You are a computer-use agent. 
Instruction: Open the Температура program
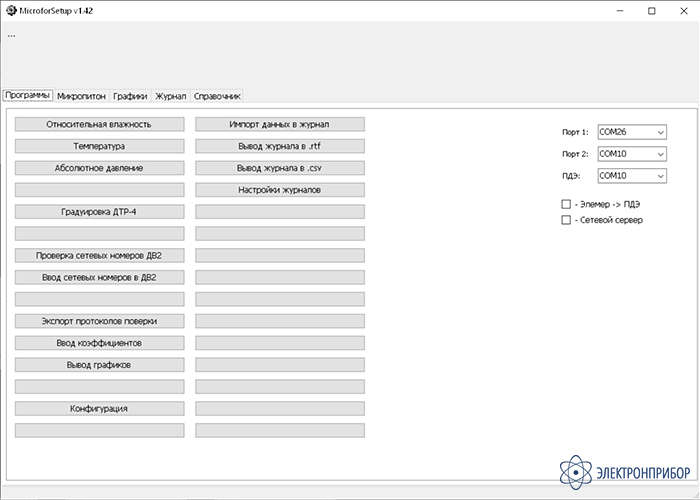tap(99, 146)
